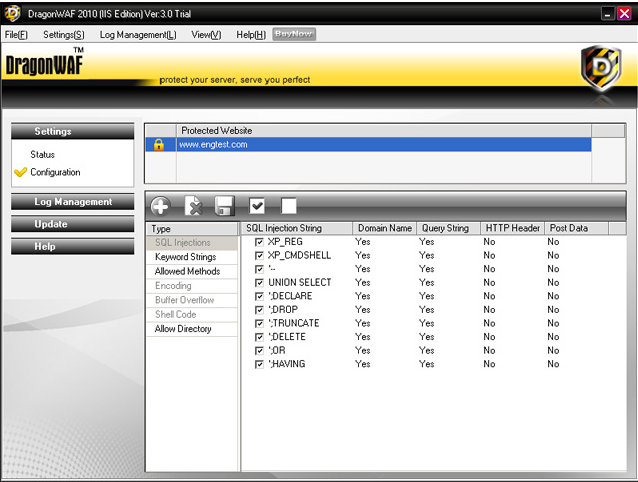Select Encoding rule type
Image resolution: width=638 pixels, height=482 pixels.
(192, 286)
